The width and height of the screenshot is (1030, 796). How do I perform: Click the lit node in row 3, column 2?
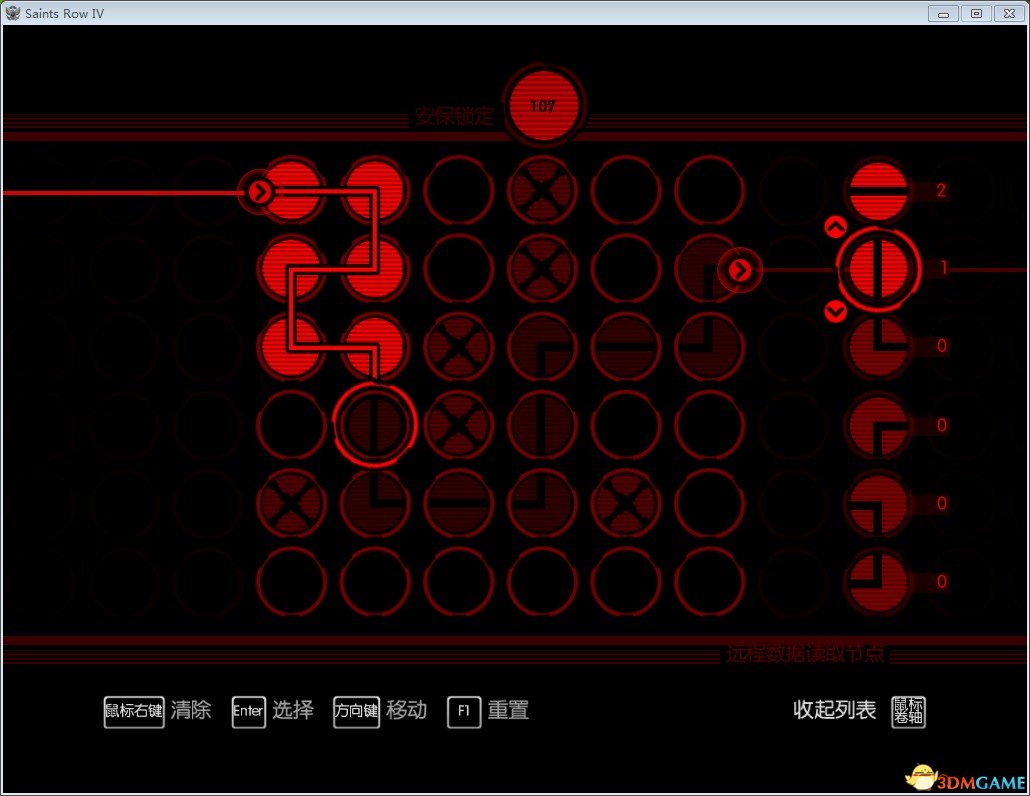pos(375,347)
